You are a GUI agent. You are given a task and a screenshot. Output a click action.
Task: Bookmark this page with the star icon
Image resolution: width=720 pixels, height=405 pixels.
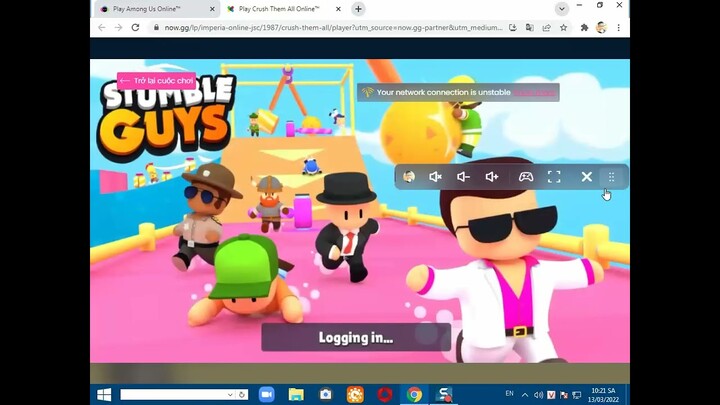(x=563, y=28)
